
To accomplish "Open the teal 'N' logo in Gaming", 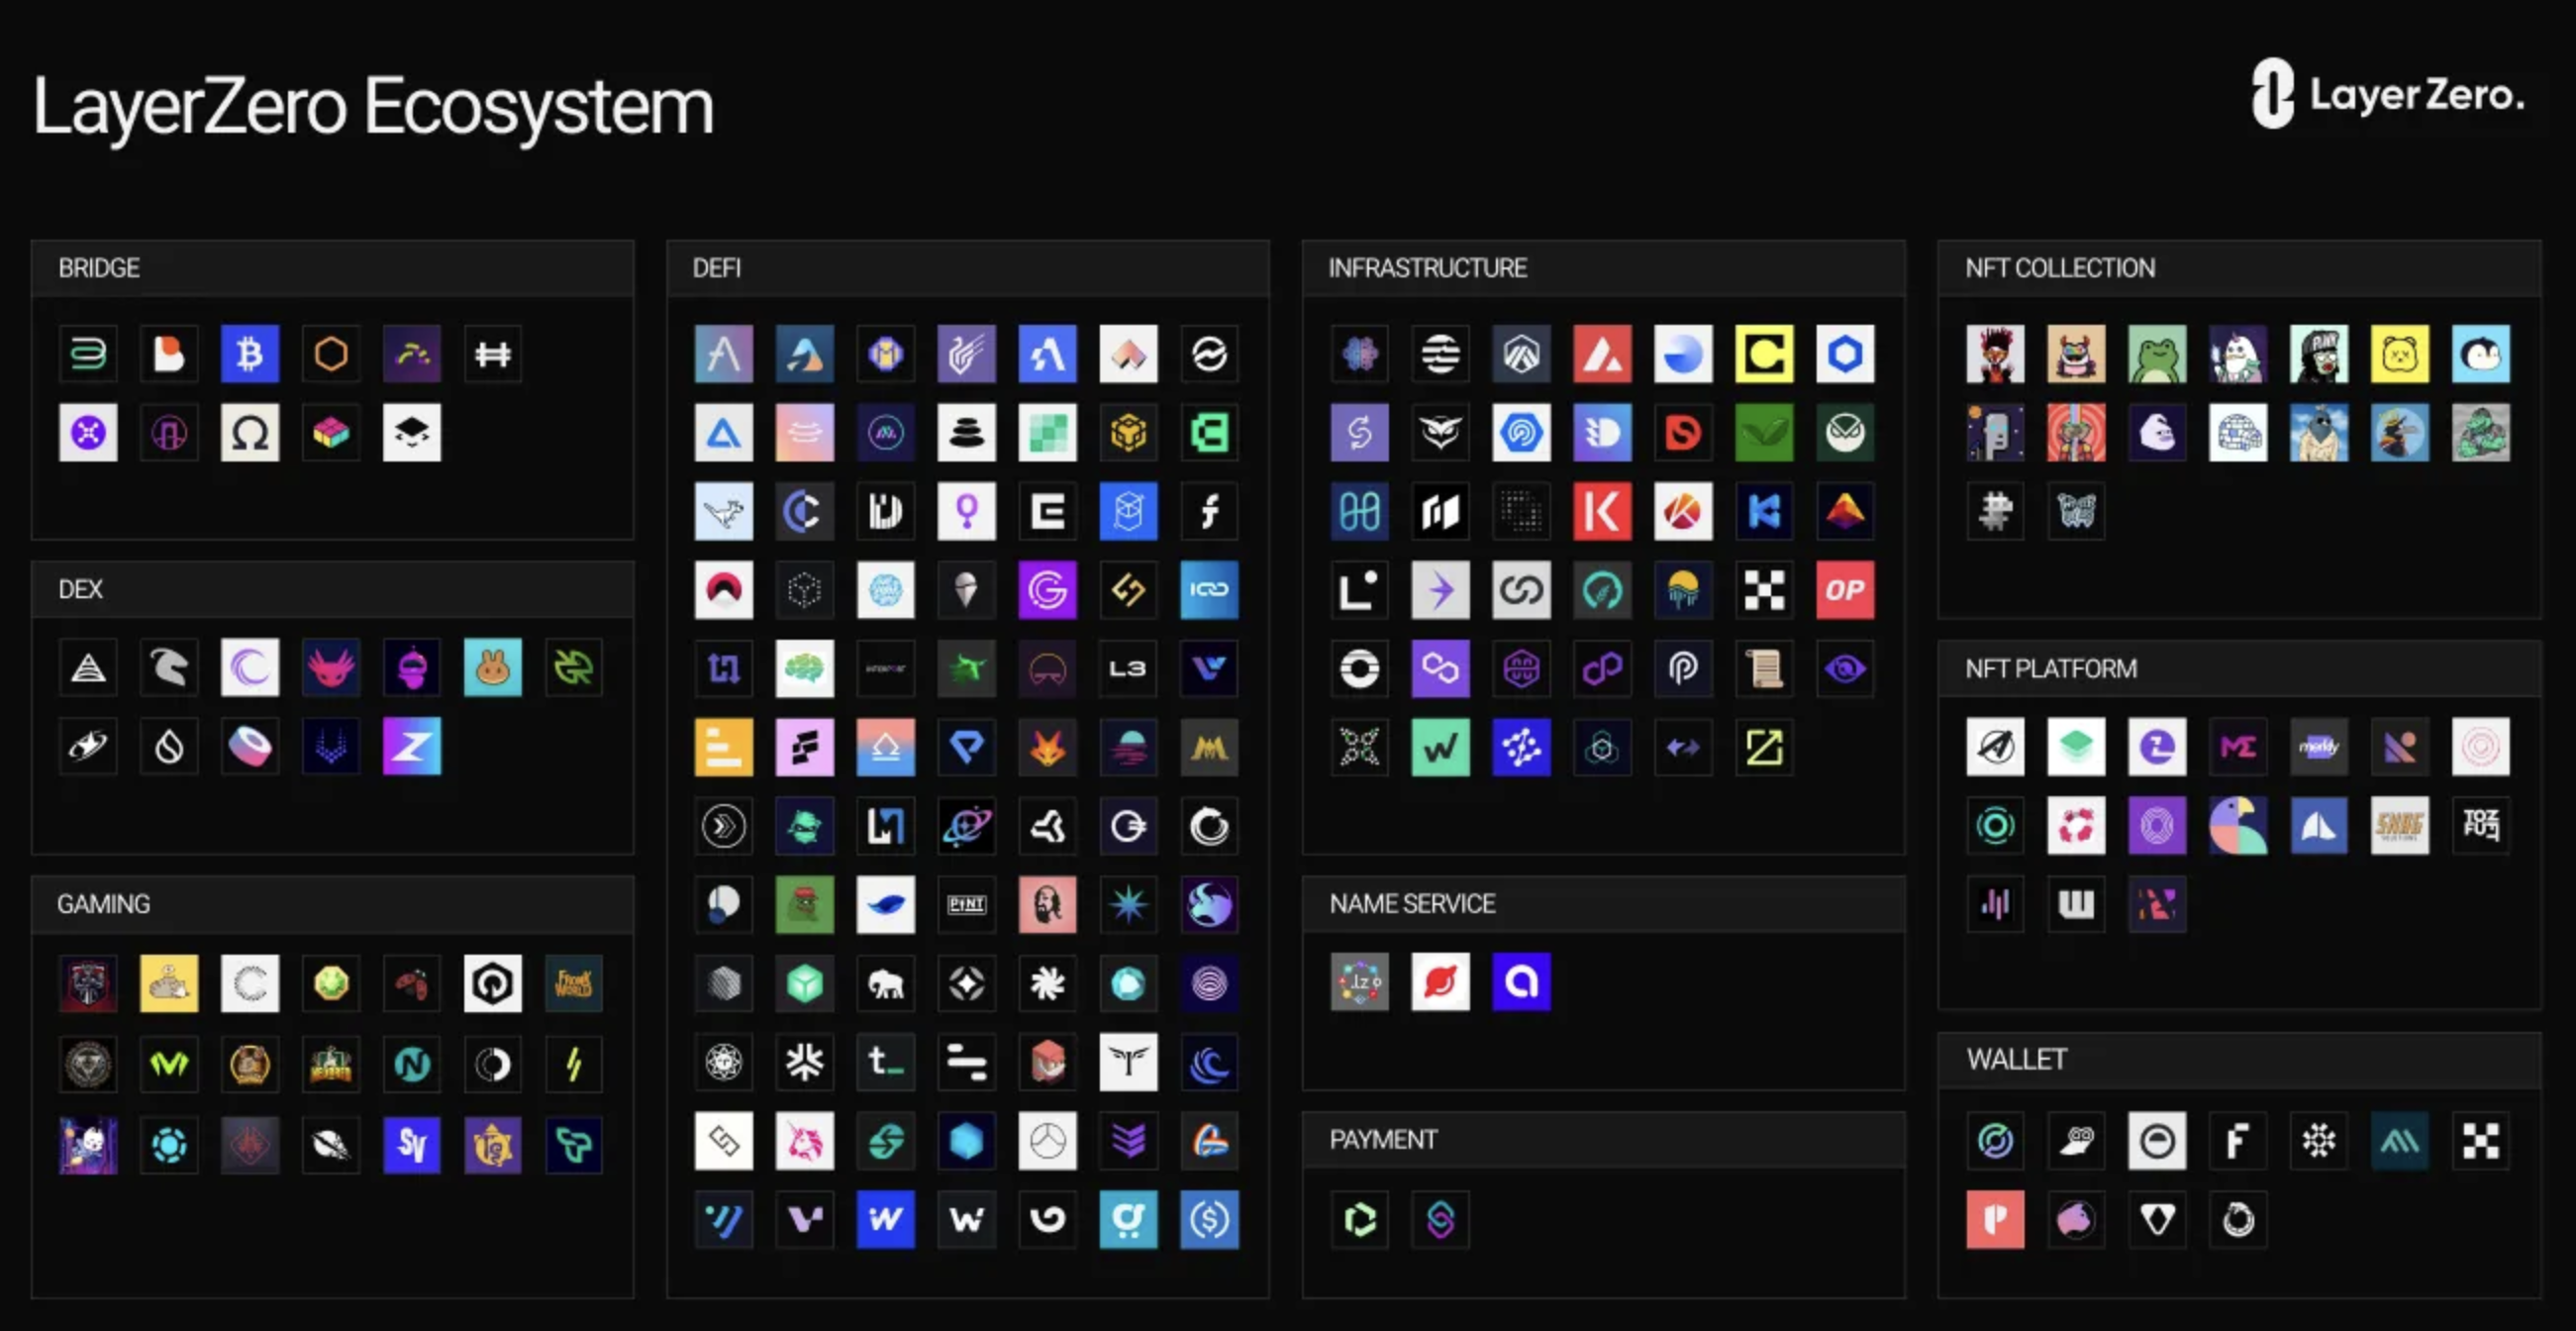I will [411, 1064].
